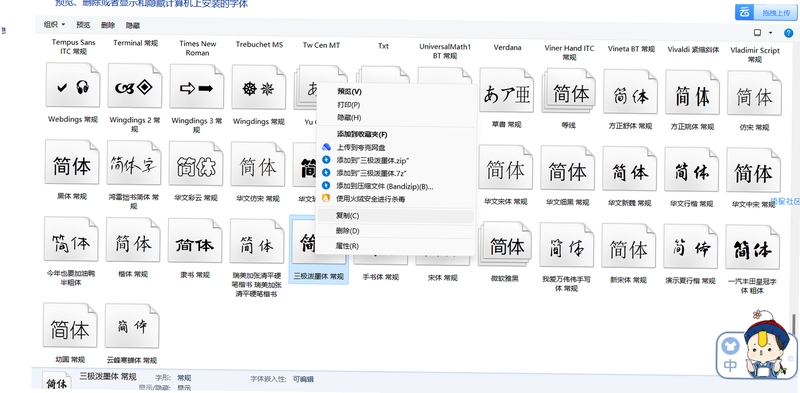Select the 方正舒体 常规 font icon
Image resolution: width=800 pixels, height=393 pixels.
click(631, 92)
